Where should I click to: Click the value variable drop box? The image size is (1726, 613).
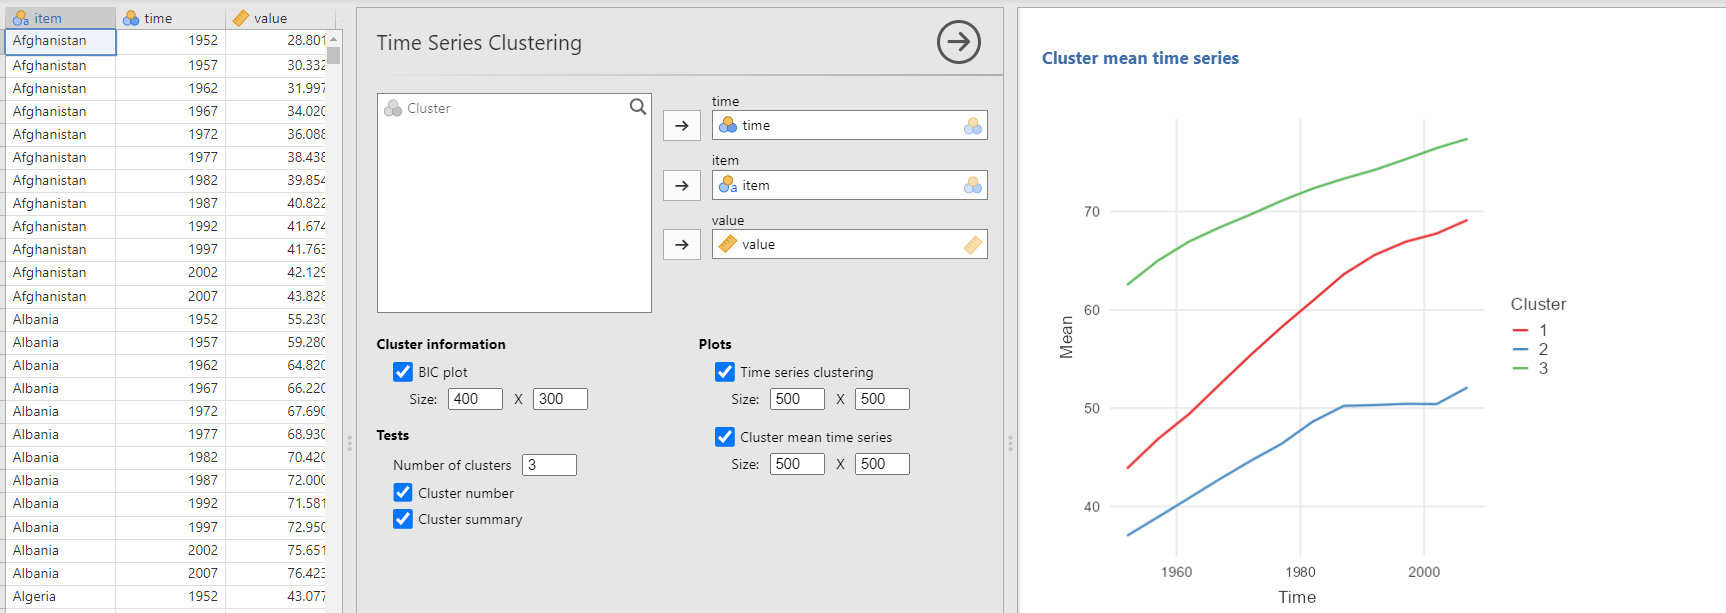point(849,245)
